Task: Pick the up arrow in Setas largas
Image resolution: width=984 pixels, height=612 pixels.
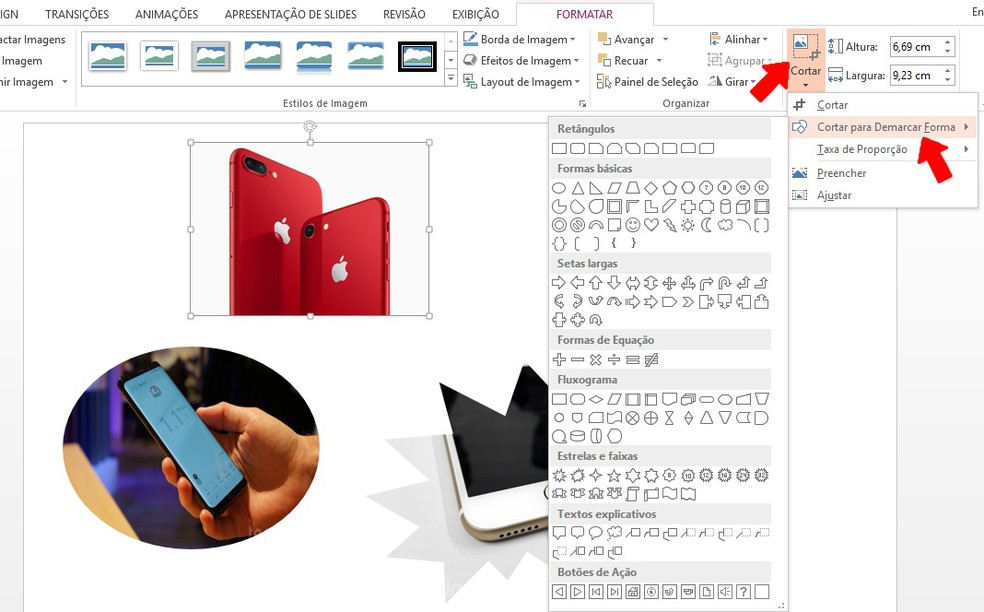Action: click(596, 283)
